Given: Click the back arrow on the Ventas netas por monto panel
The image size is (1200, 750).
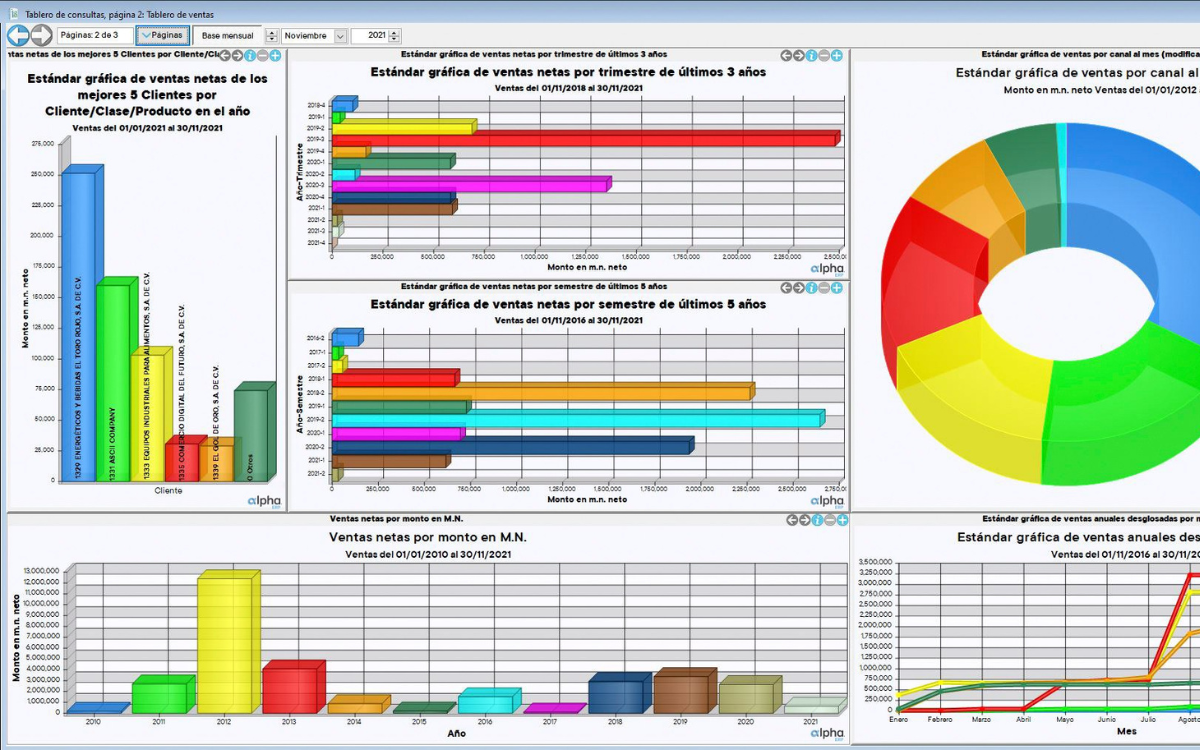Looking at the screenshot, I should (x=793, y=521).
